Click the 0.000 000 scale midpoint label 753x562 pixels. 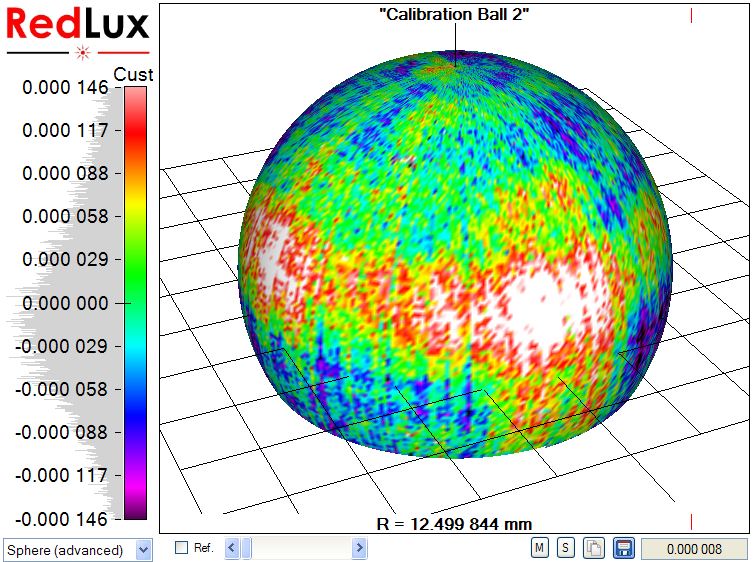(x=65, y=304)
